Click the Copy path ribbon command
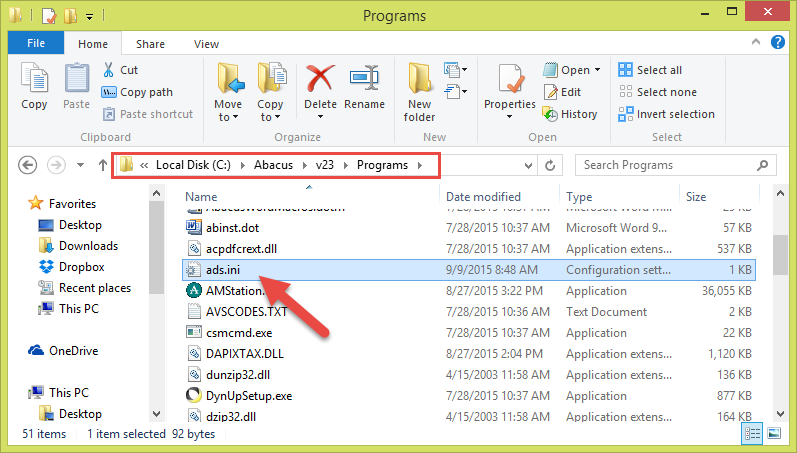The width and height of the screenshot is (797, 453). pos(137,92)
